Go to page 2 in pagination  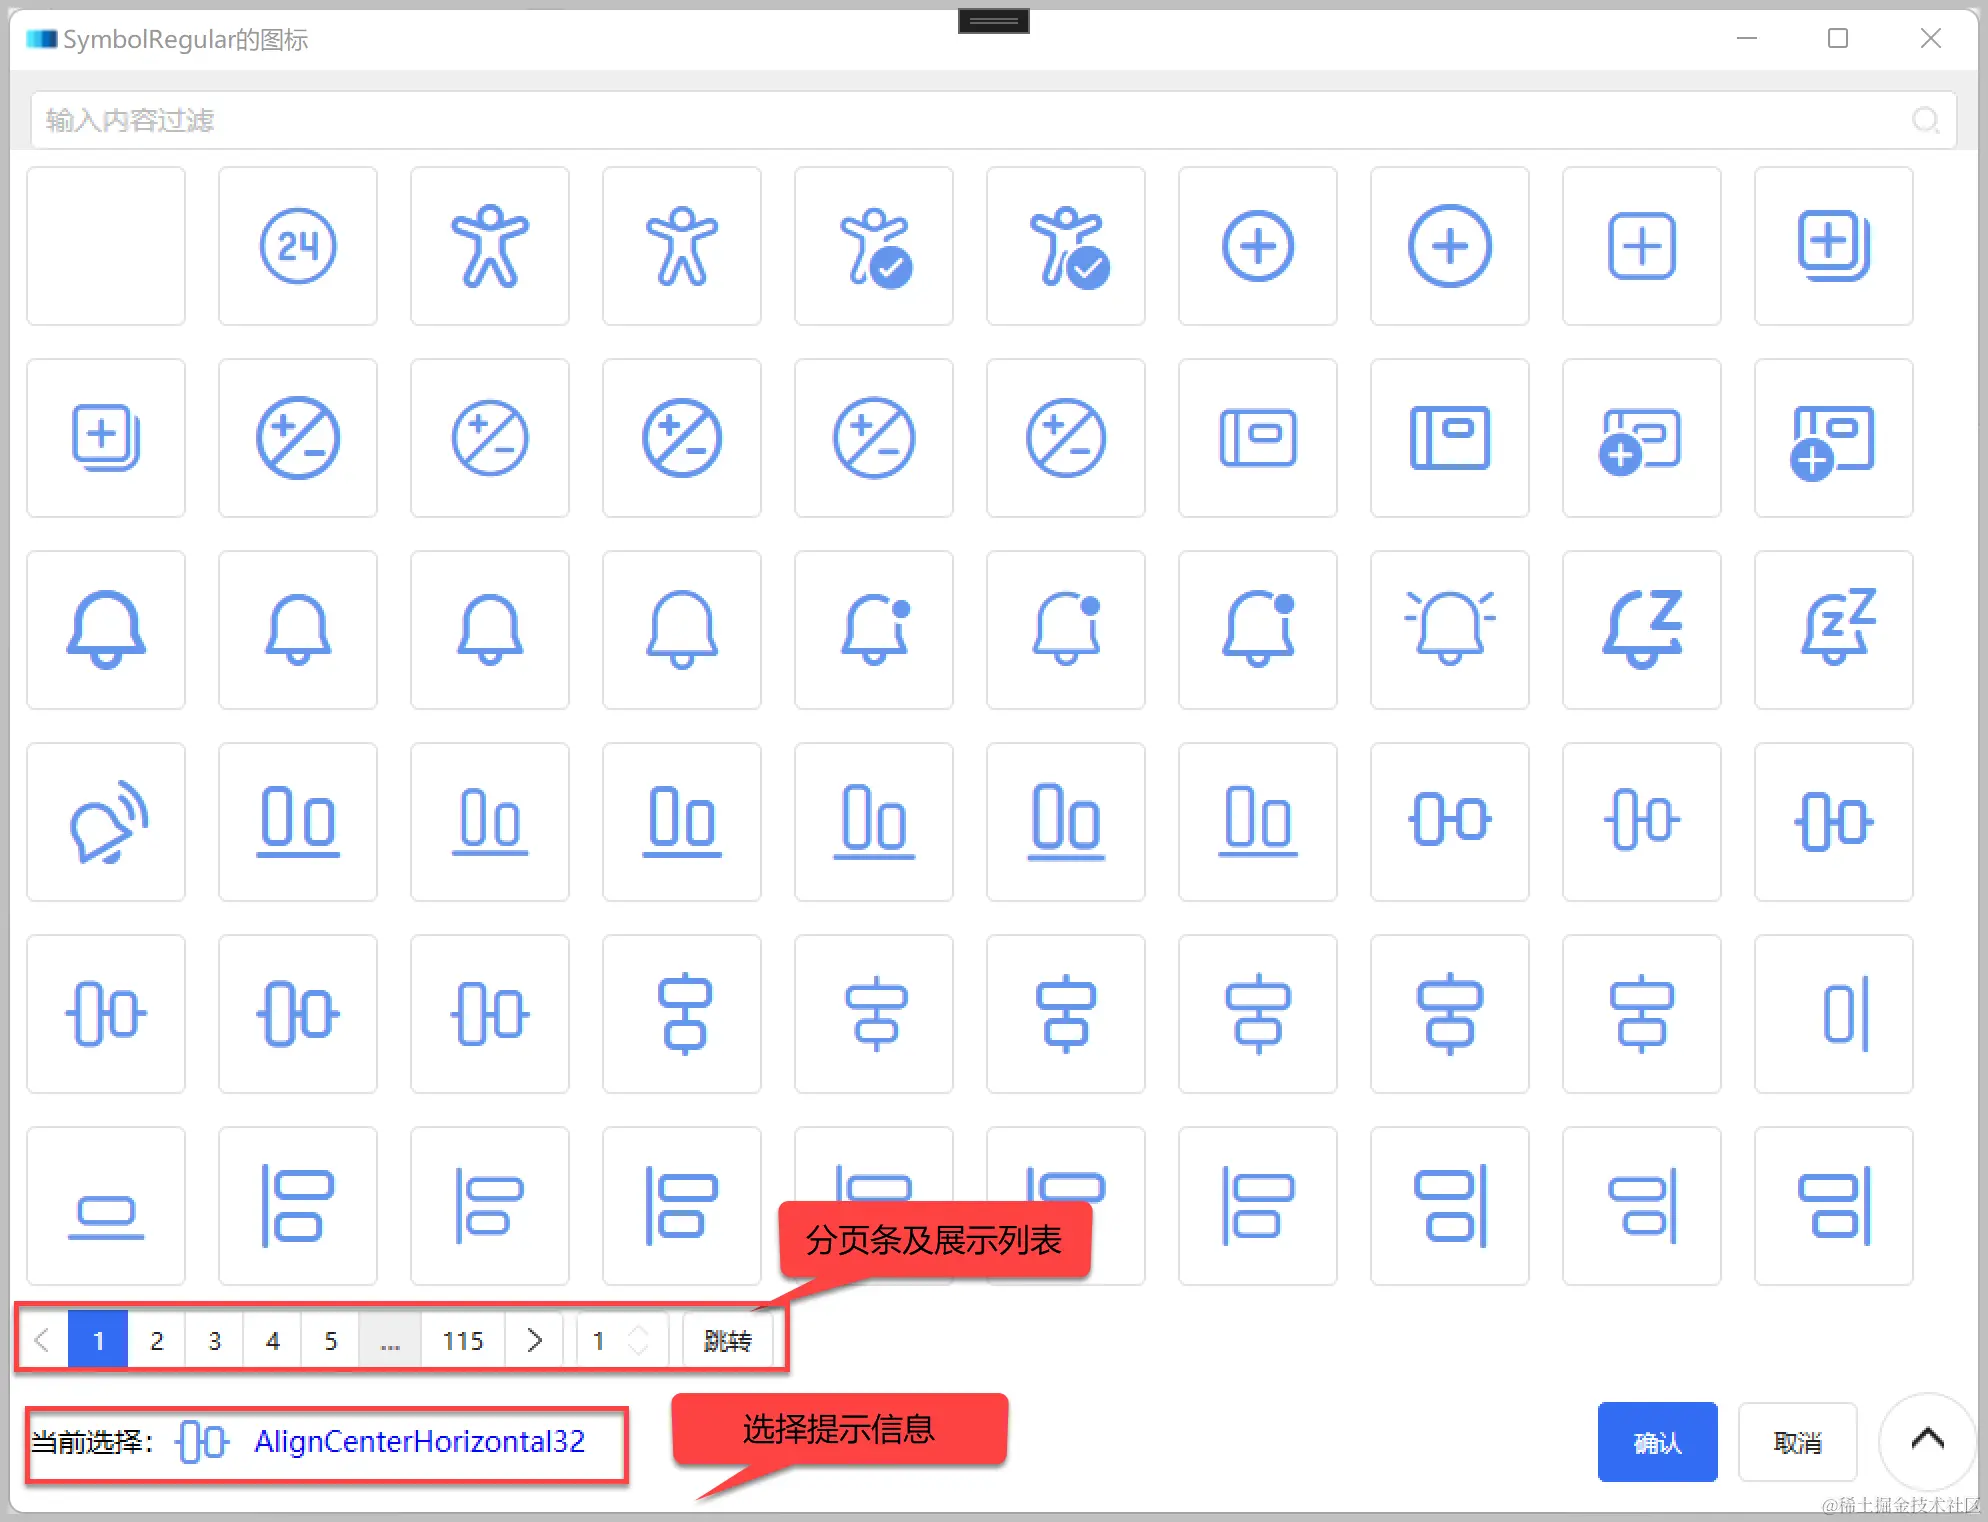click(x=157, y=1340)
